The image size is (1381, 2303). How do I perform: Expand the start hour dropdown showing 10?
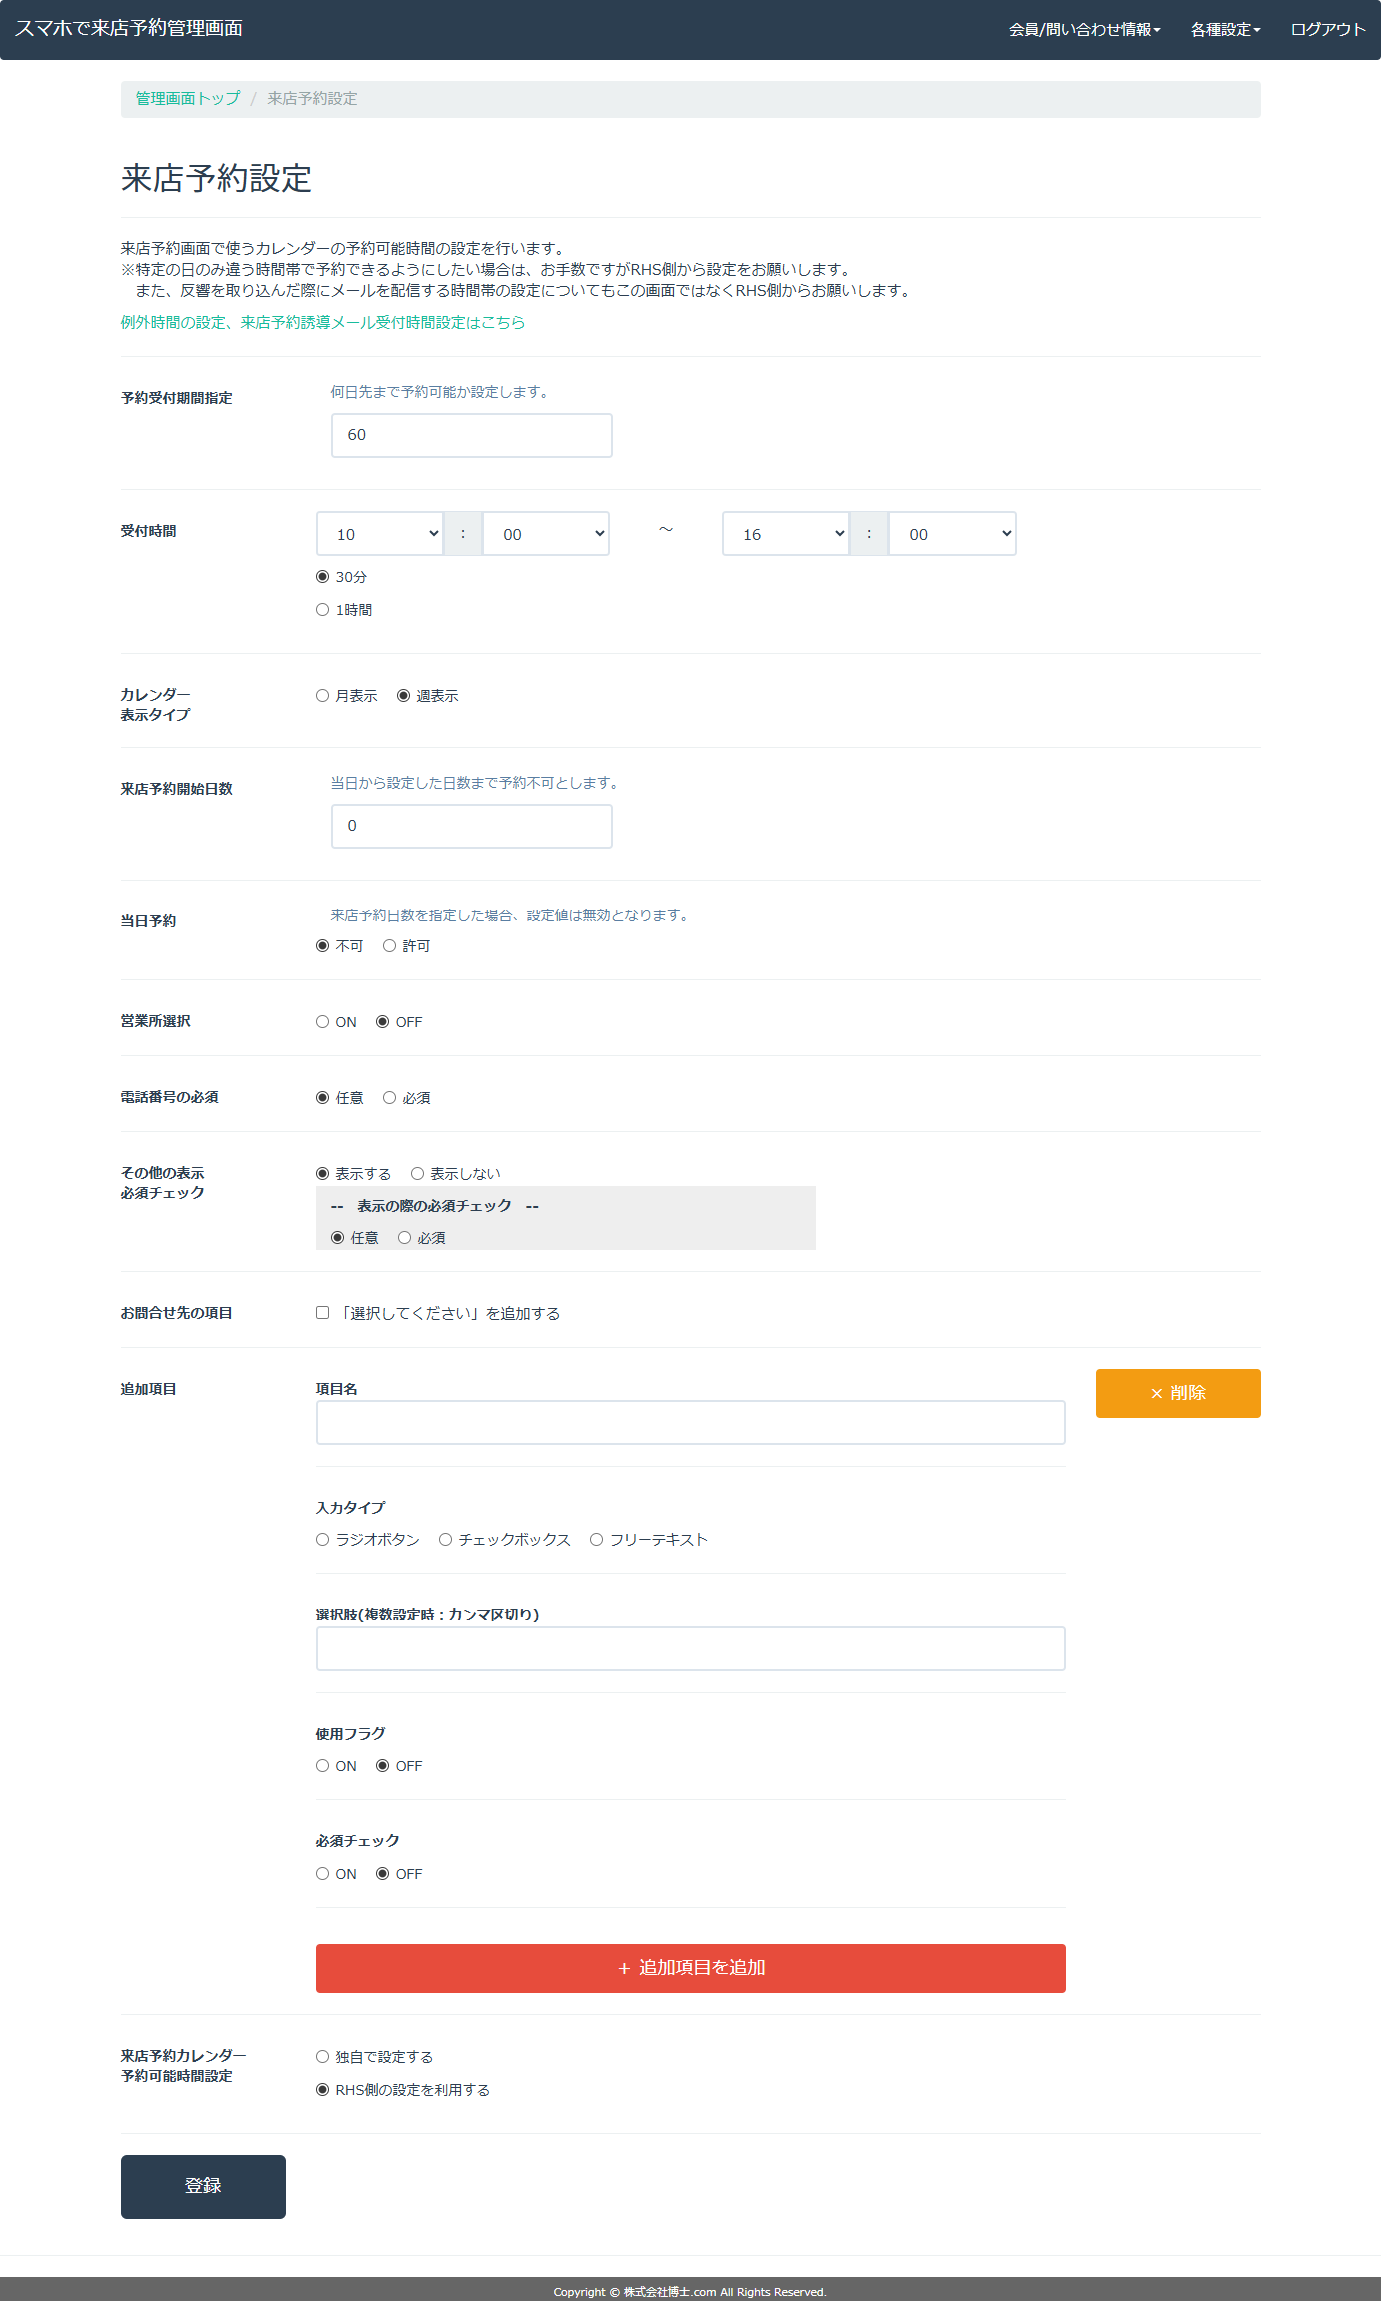click(380, 534)
